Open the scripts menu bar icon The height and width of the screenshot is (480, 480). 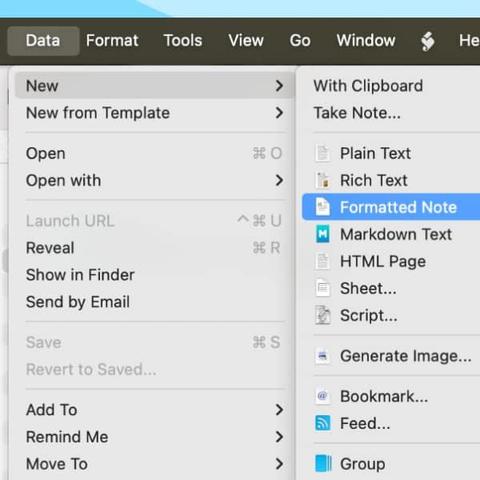click(428, 41)
